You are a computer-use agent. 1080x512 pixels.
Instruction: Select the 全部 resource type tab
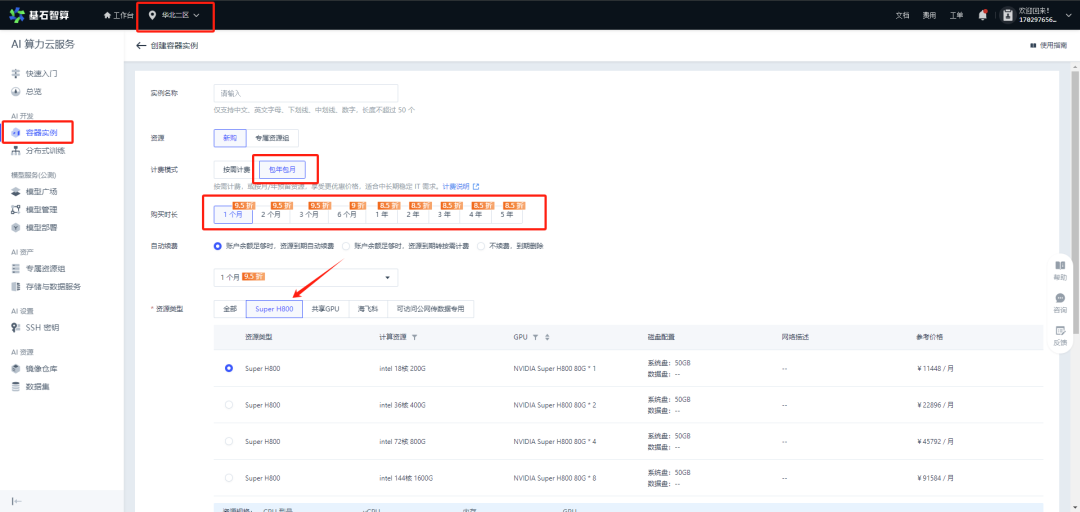pyautogui.click(x=230, y=309)
